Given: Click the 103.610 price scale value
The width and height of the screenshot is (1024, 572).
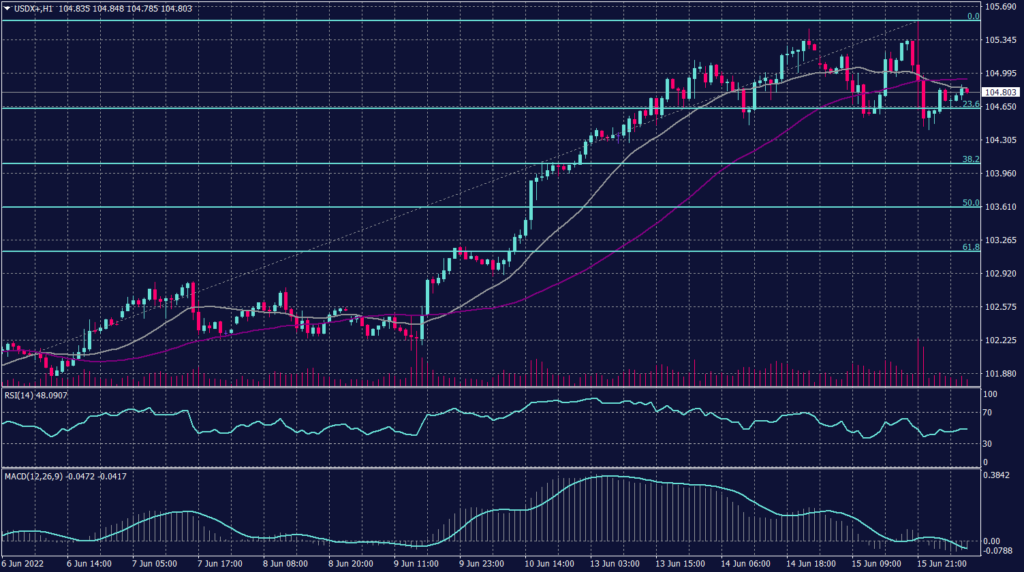Looking at the screenshot, I should click(1002, 206).
